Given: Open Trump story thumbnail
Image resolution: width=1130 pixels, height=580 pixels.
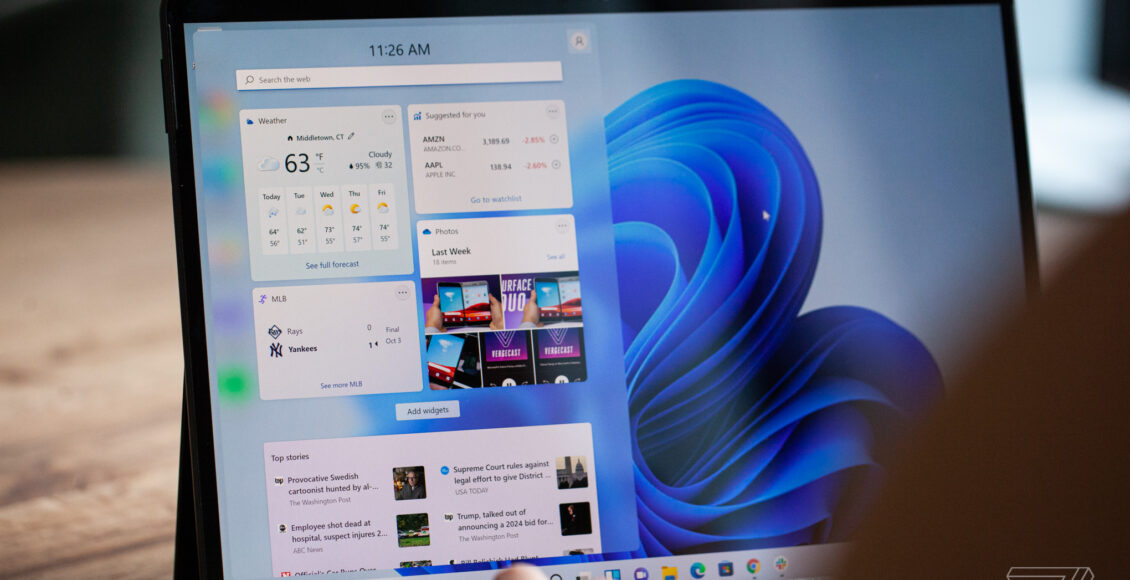Looking at the screenshot, I should (576, 519).
